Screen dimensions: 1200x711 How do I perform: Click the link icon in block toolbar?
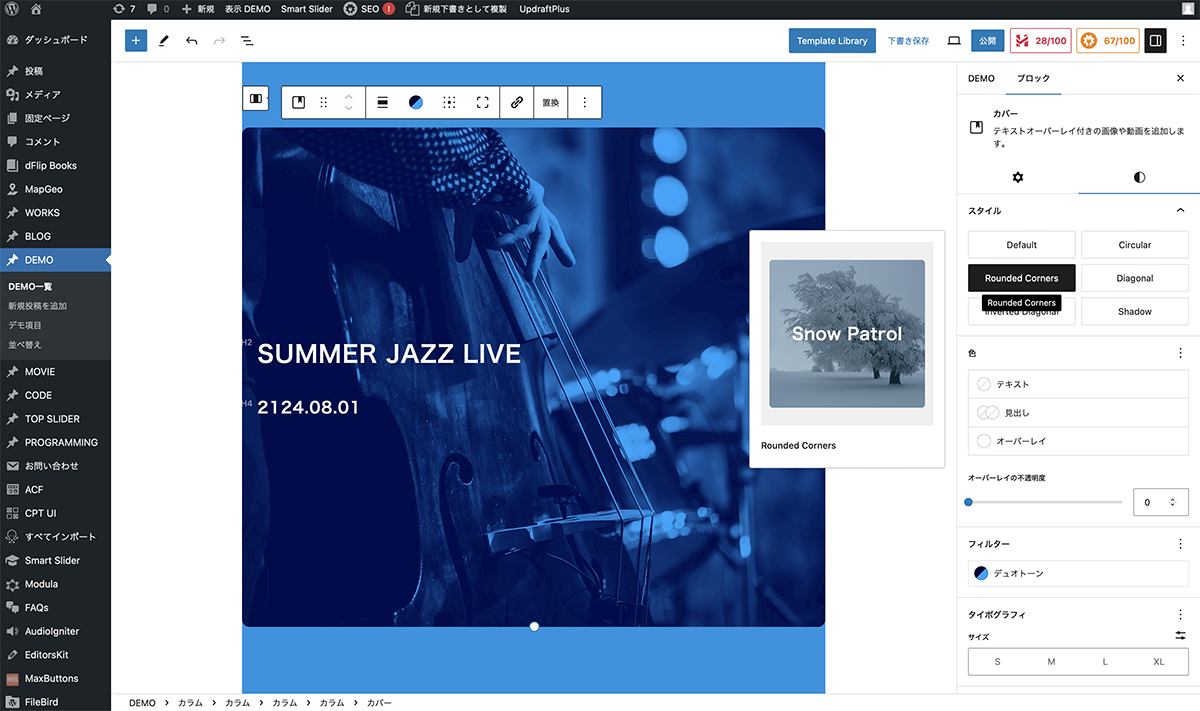(x=517, y=102)
